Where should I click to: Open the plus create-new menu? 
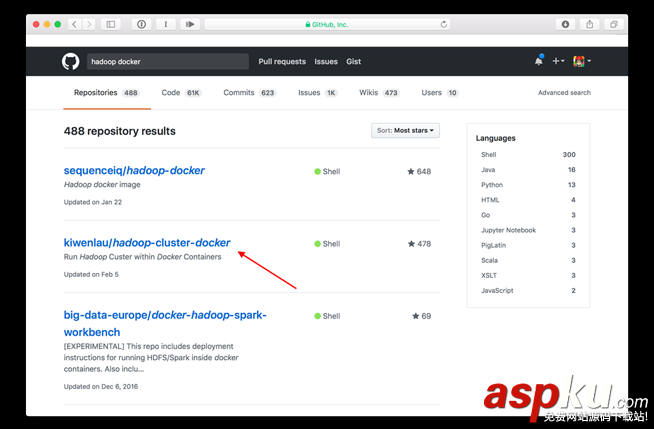(558, 61)
